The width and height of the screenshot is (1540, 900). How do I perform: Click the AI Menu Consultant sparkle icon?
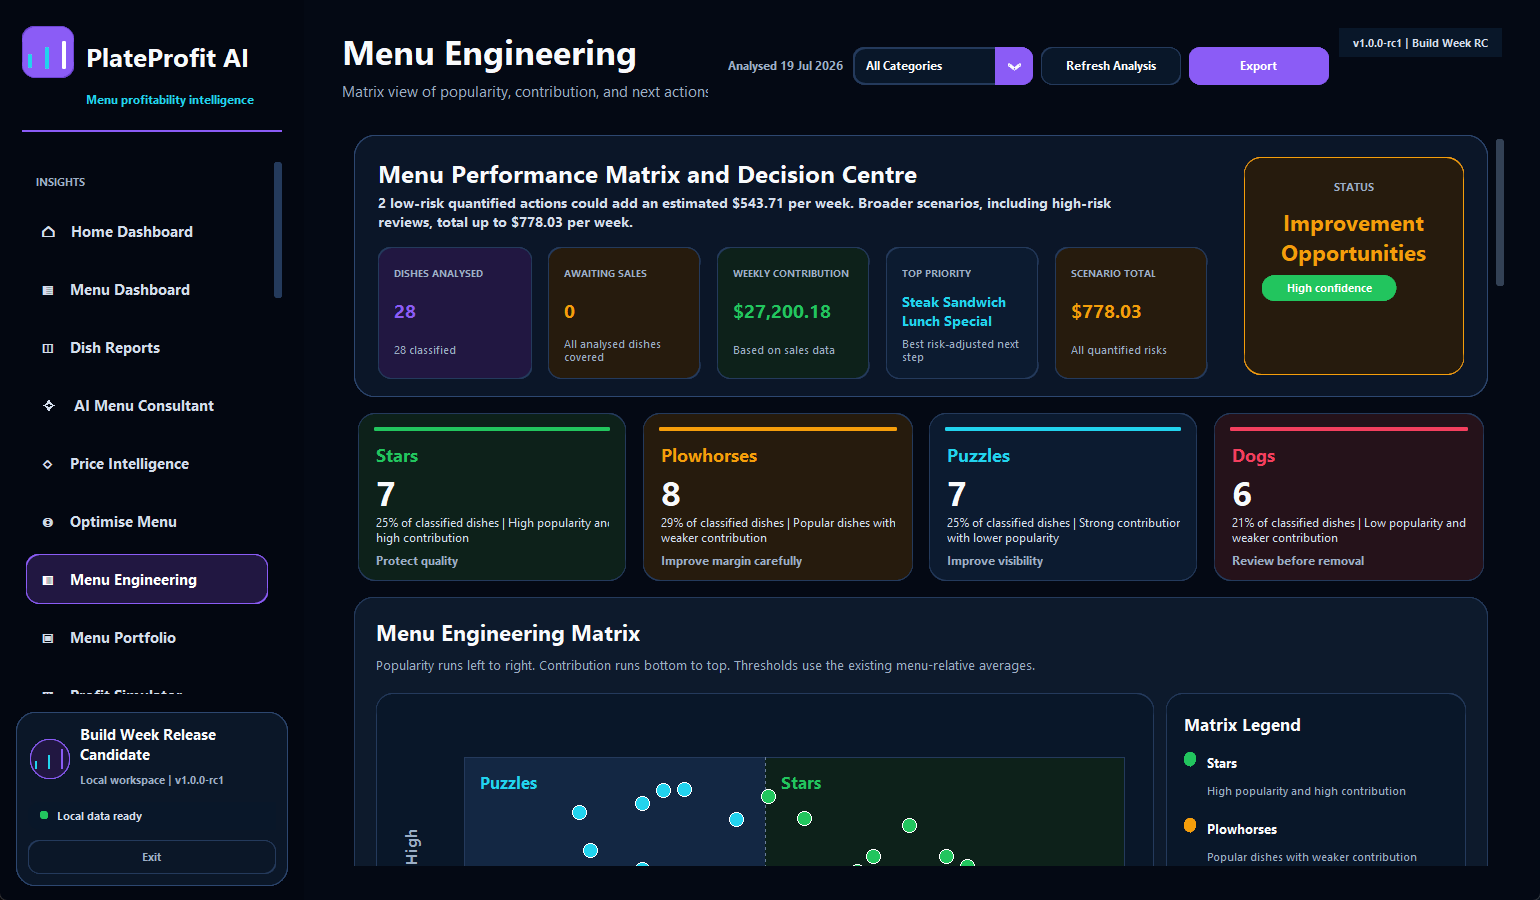[49, 406]
